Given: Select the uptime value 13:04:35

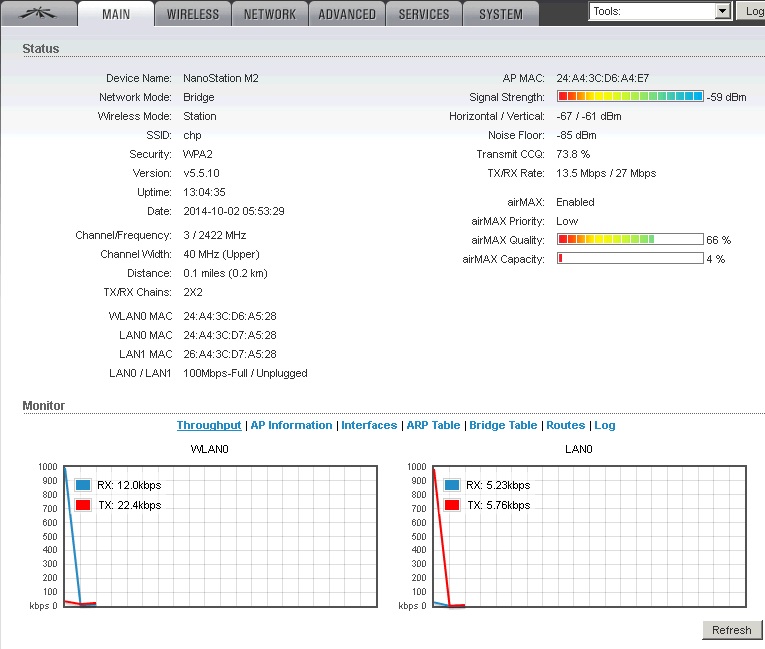Looking at the screenshot, I should (x=204, y=192).
